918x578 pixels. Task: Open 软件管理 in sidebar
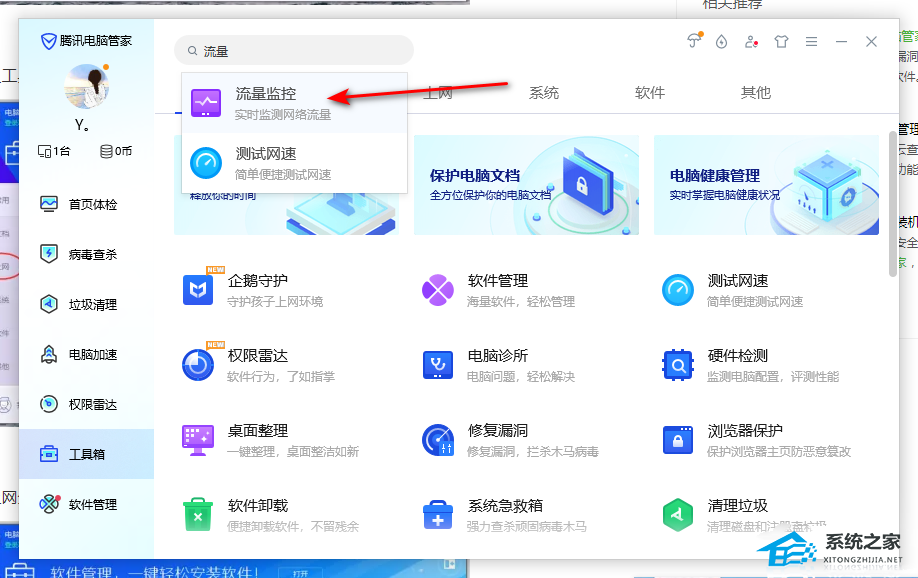[87, 504]
